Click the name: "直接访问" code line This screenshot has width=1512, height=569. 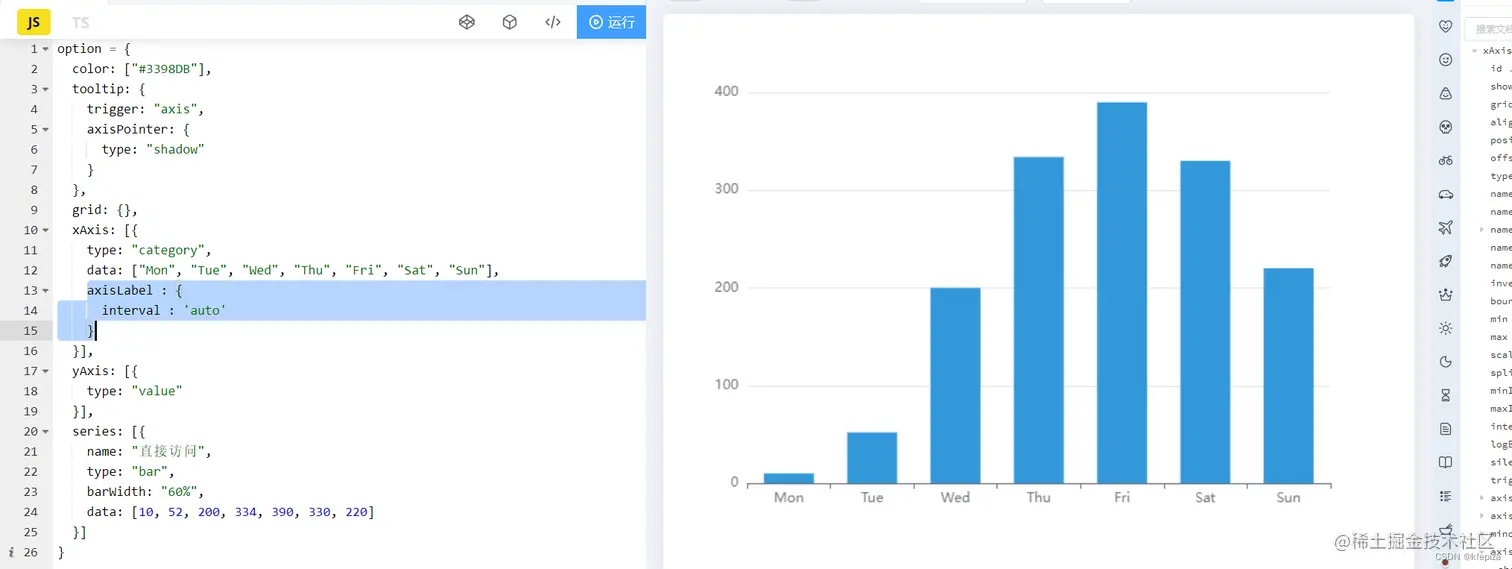point(149,451)
